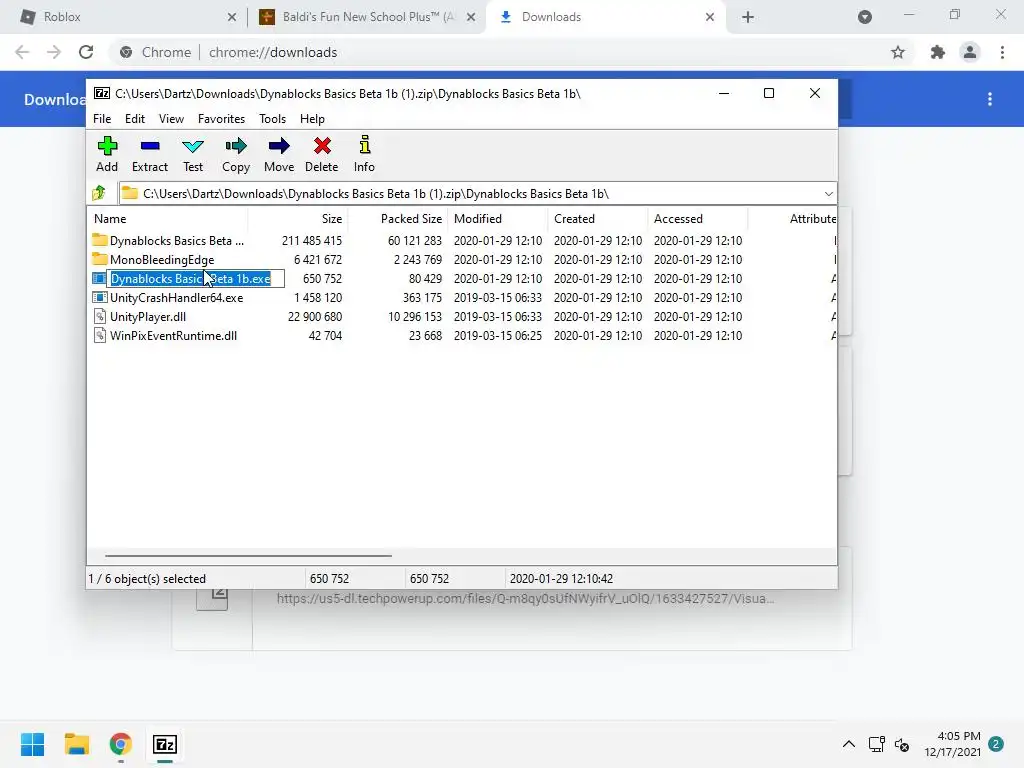This screenshot has width=1024, height=768.
Task: Sort files by Name column header
Action: click(167, 219)
